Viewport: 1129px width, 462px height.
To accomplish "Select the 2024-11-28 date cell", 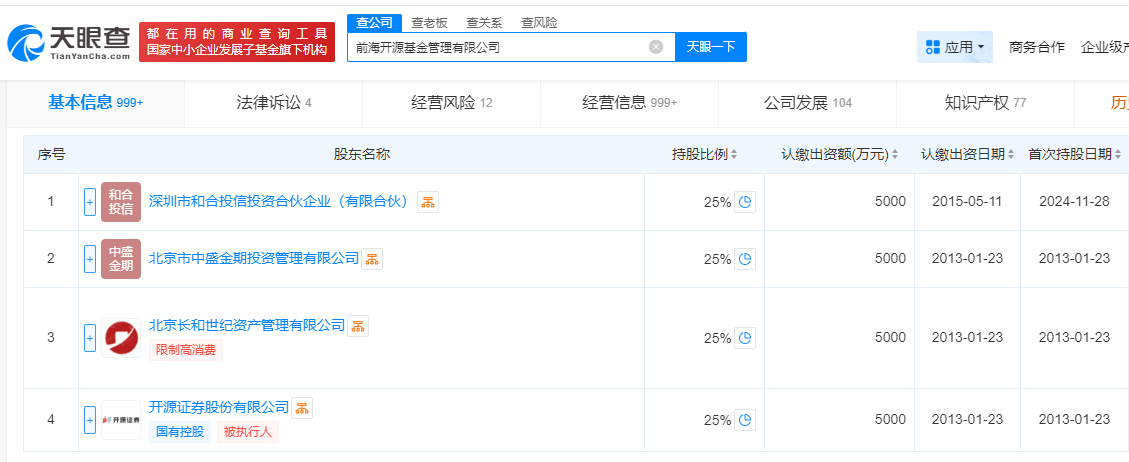I will pyautogui.click(x=1074, y=202).
